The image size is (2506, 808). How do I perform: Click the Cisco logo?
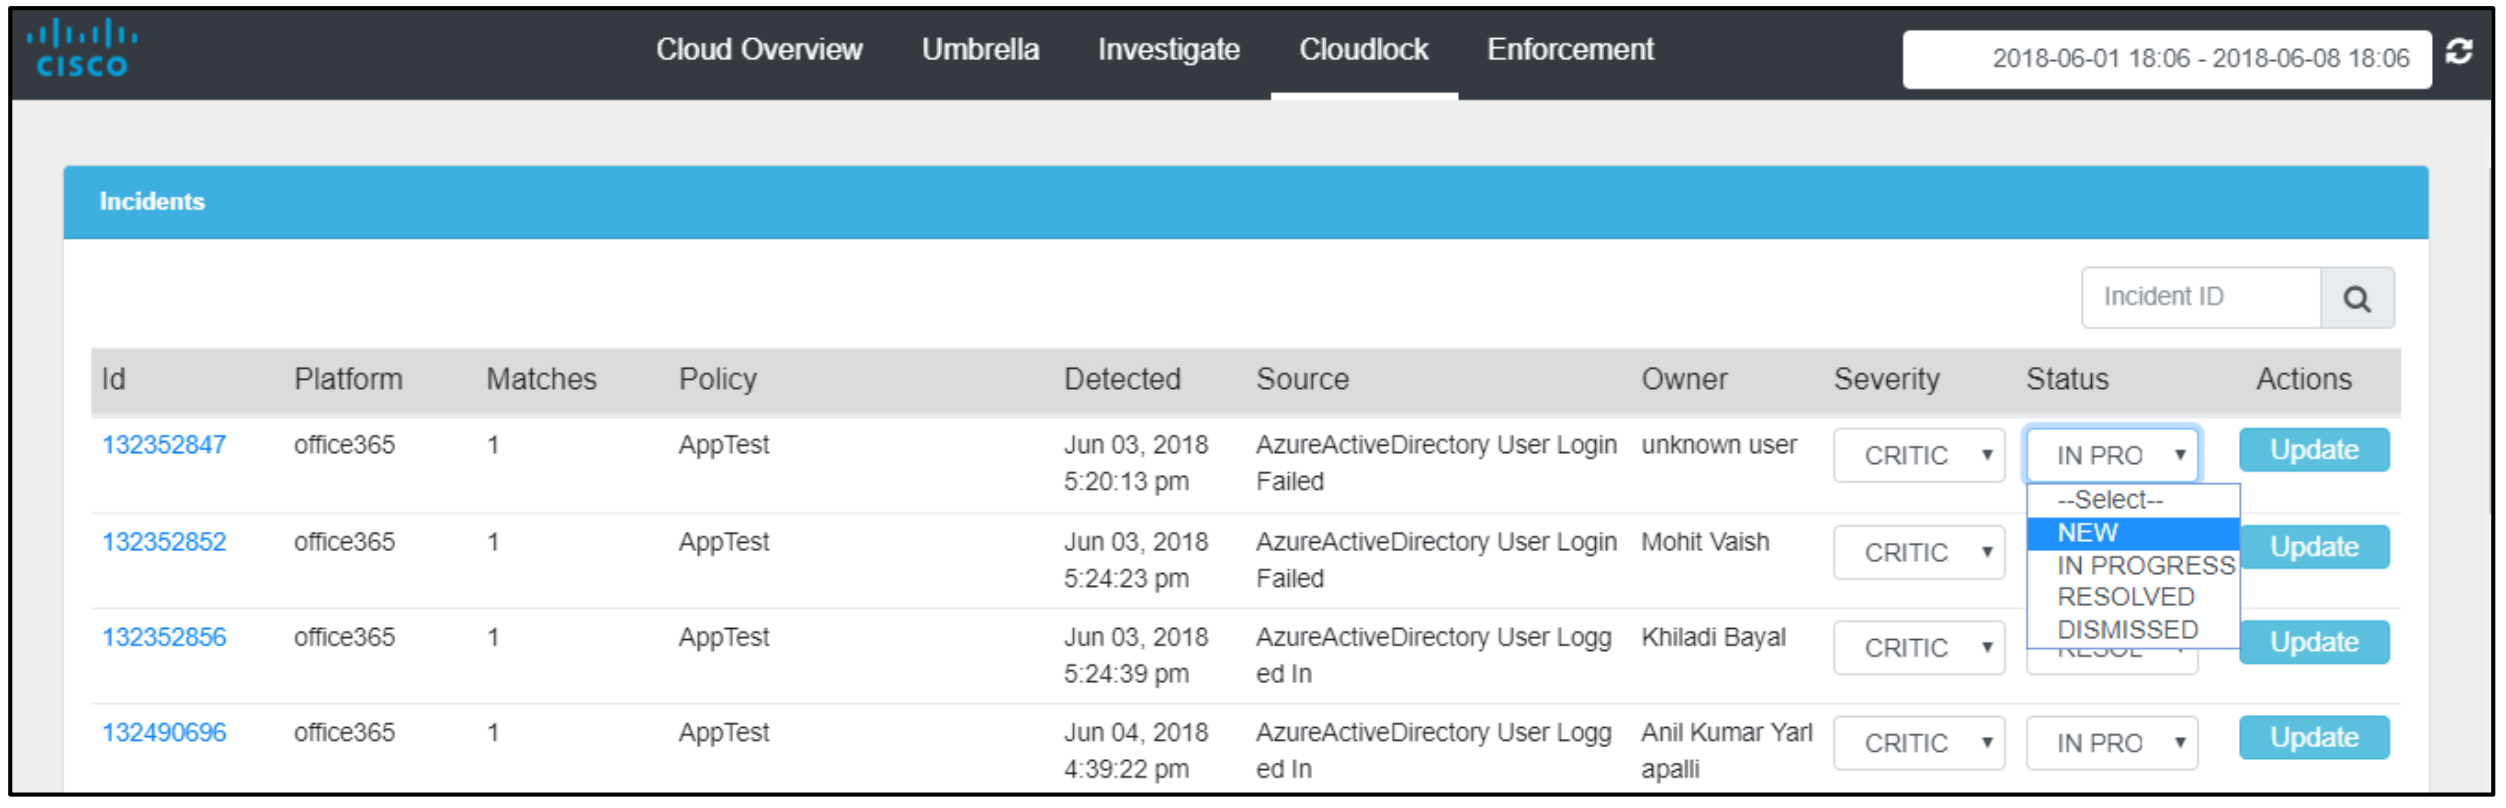pyautogui.click(x=81, y=49)
